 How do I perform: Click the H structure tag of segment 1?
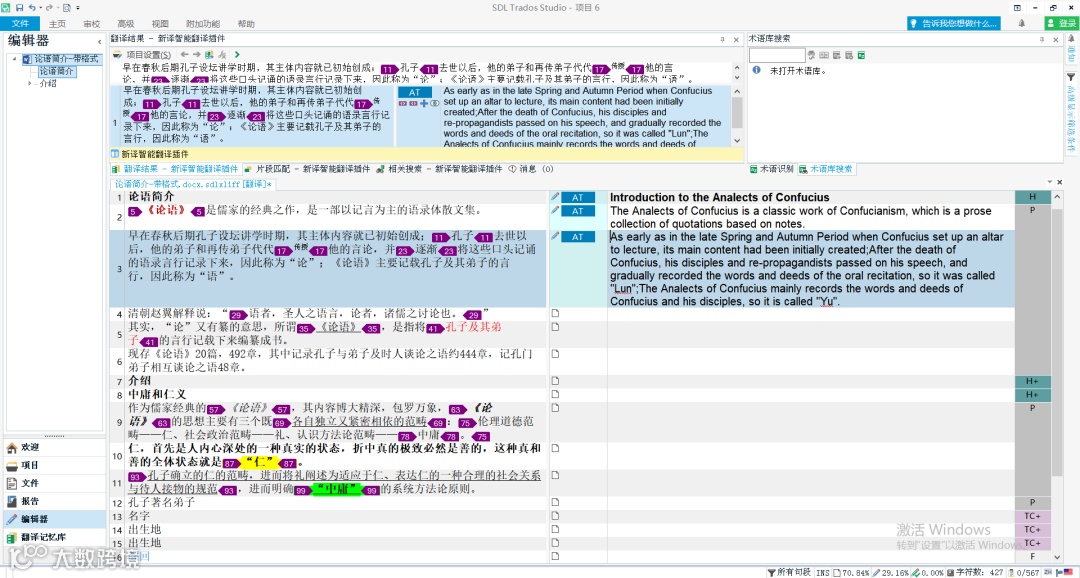pos(1032,198)
